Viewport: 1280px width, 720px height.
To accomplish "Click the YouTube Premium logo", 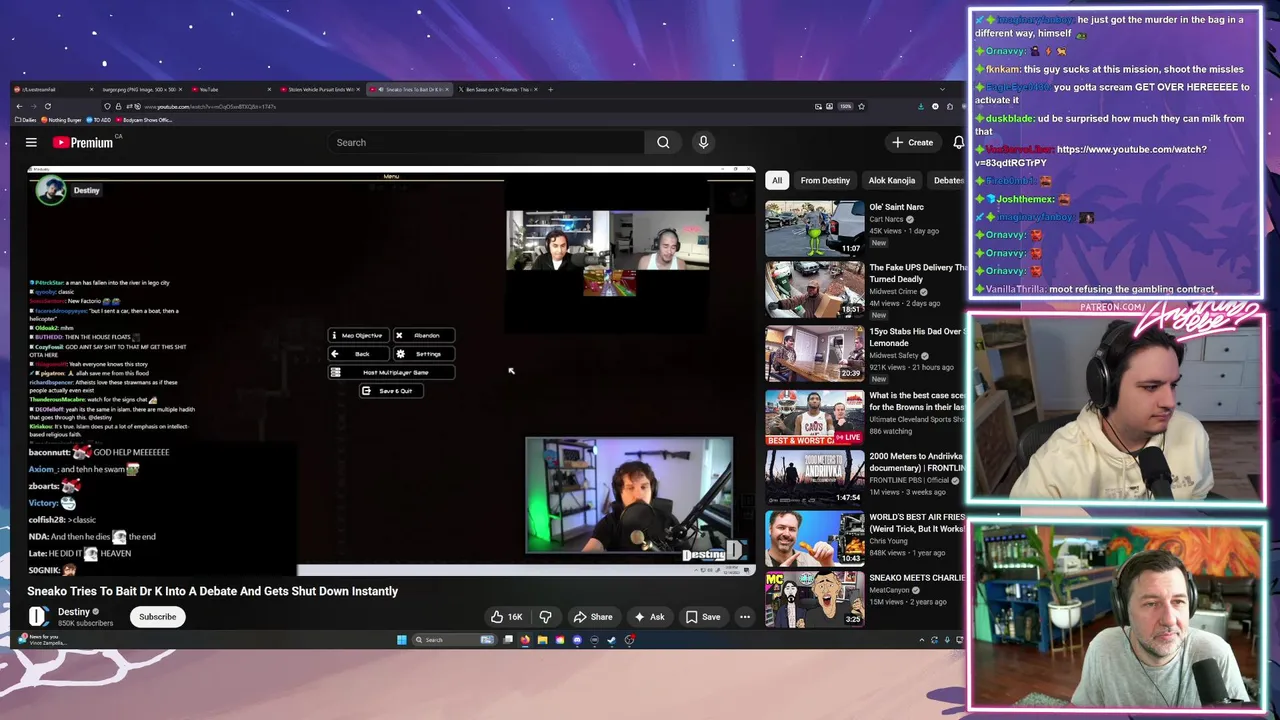I will pyautogui.click(x=83, y=142).
